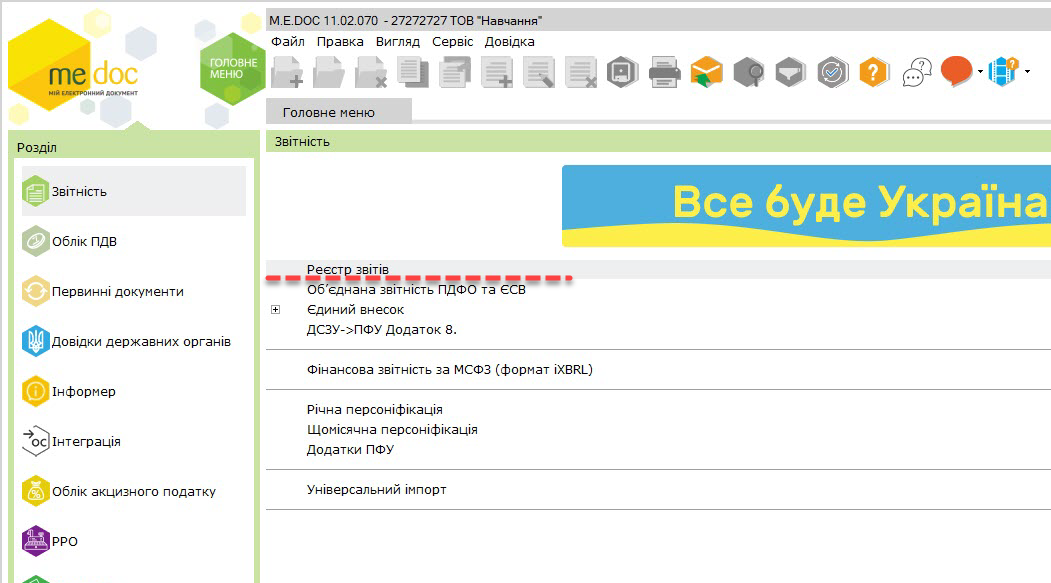Image resolution: width=1051 pixels, height=583 pixels.
Task: Open the chat bubbles support icon
Action: pos(917,72)
